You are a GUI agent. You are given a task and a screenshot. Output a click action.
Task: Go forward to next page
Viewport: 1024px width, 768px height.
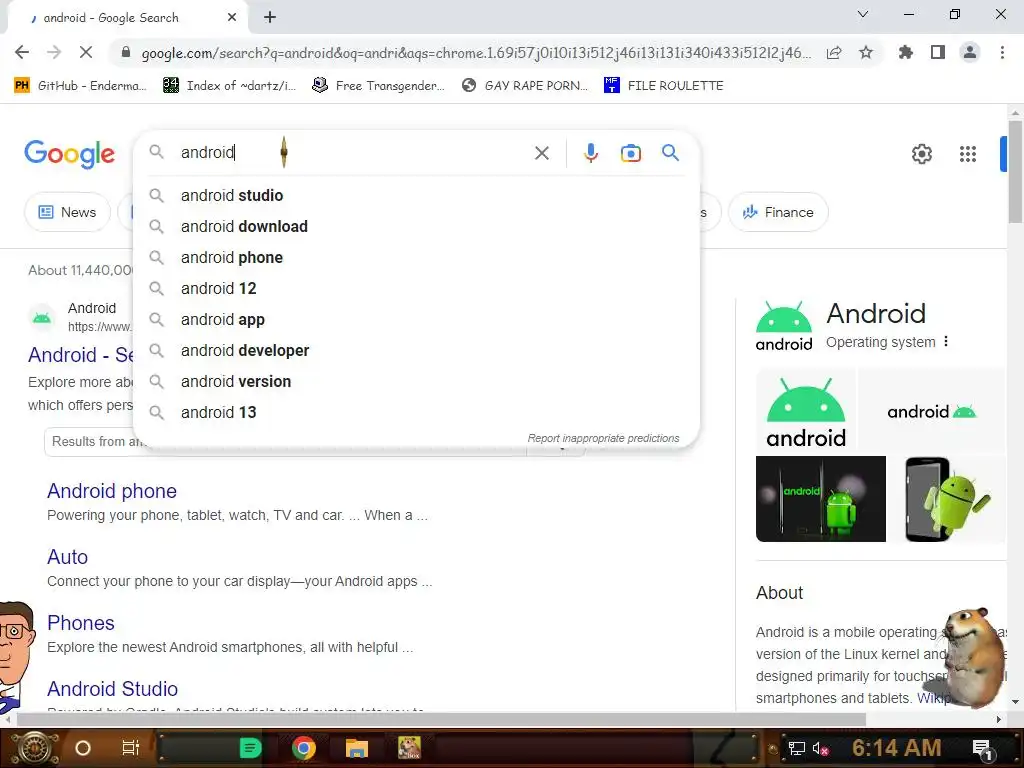54,52
